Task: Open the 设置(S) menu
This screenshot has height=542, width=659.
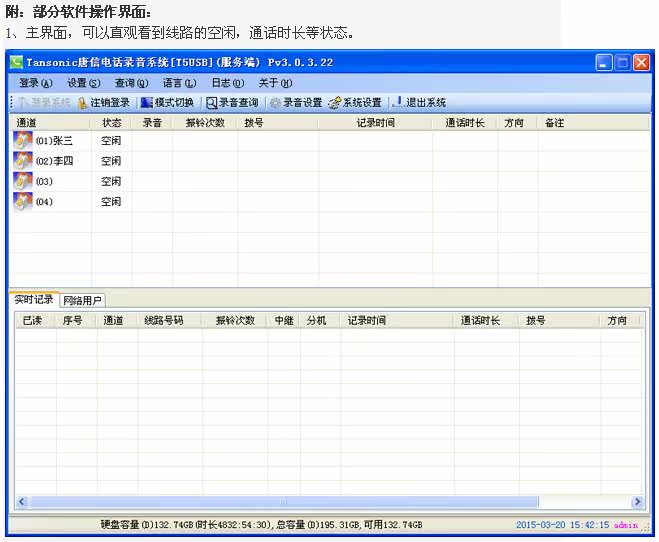Action: click(x=84, y=83)
